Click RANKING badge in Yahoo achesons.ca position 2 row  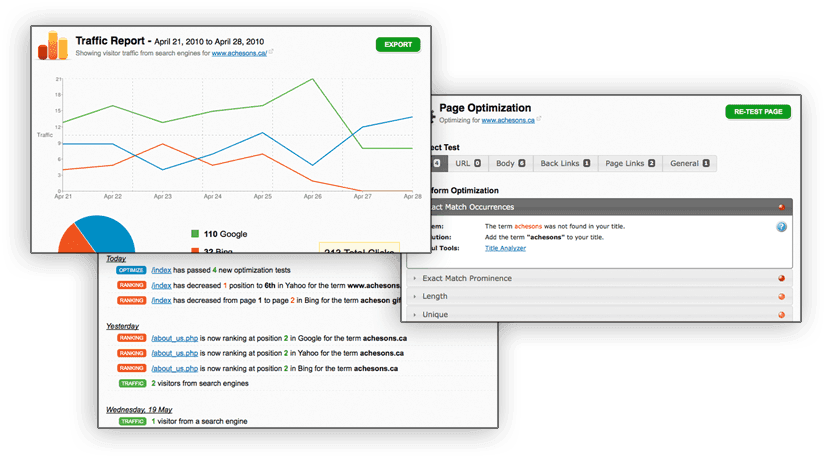point(131,353)
